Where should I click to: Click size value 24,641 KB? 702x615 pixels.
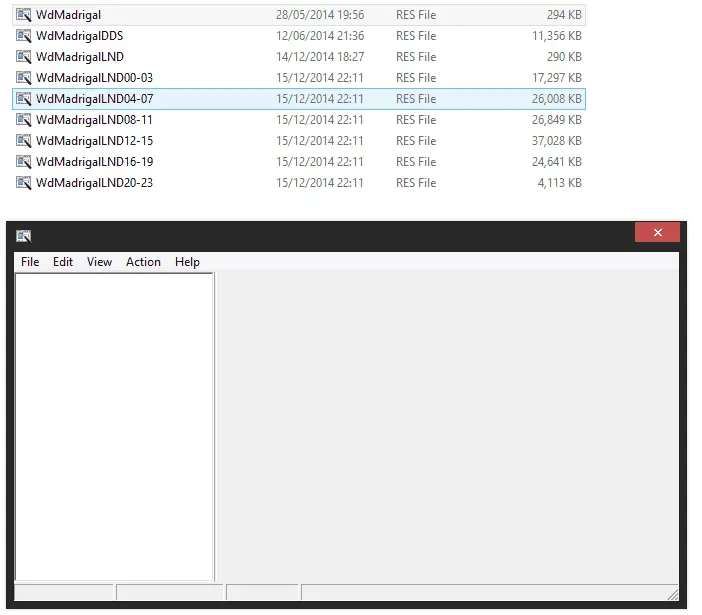coord(557,162)
